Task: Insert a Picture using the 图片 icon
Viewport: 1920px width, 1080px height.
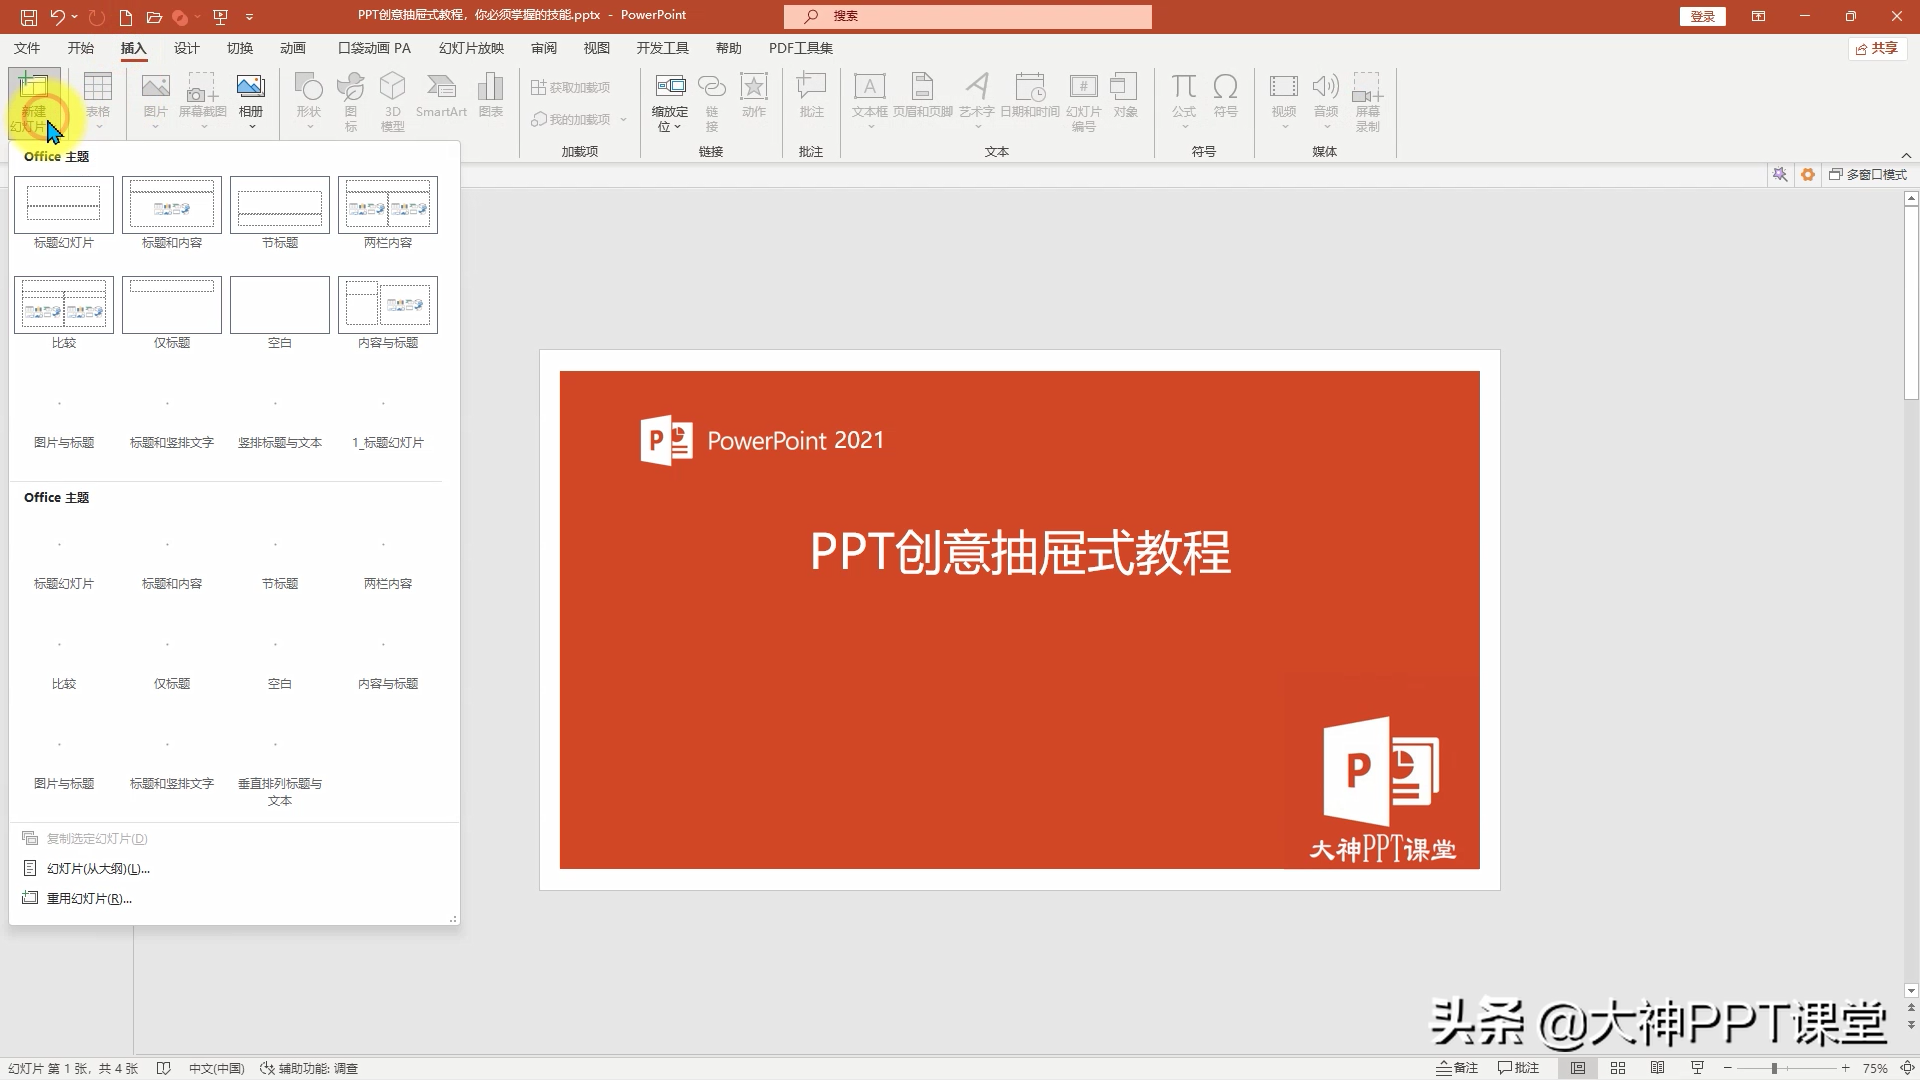Action: pyautogui.click(x=155, y=101)
